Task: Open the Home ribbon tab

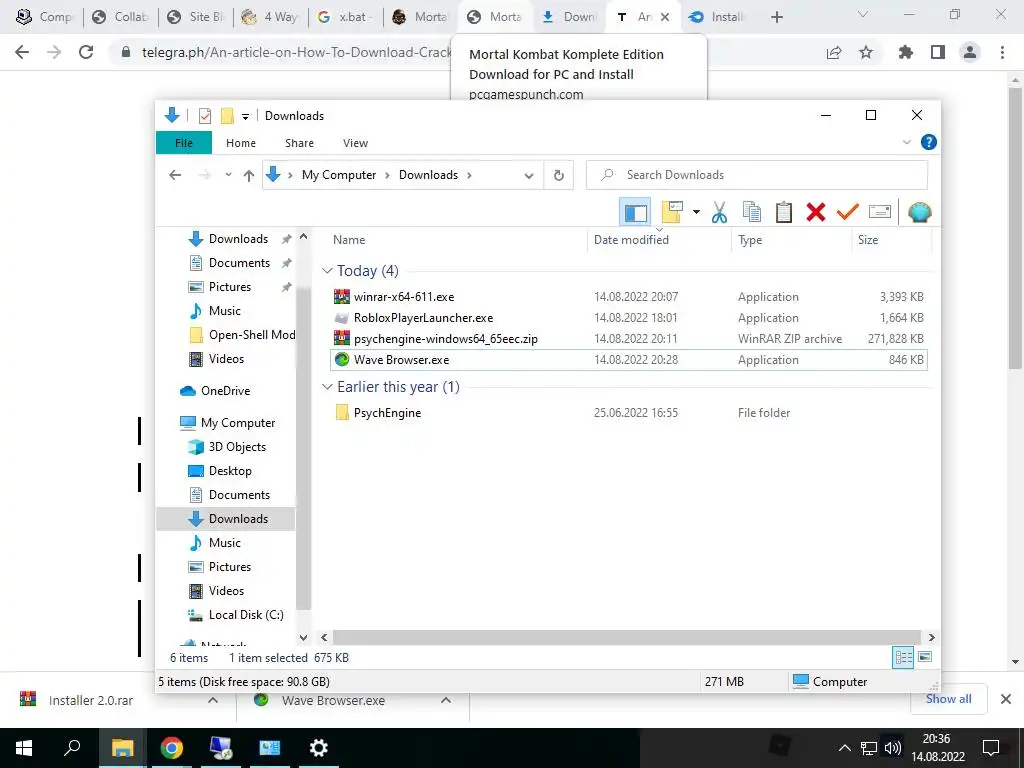Action: [241, 143]
